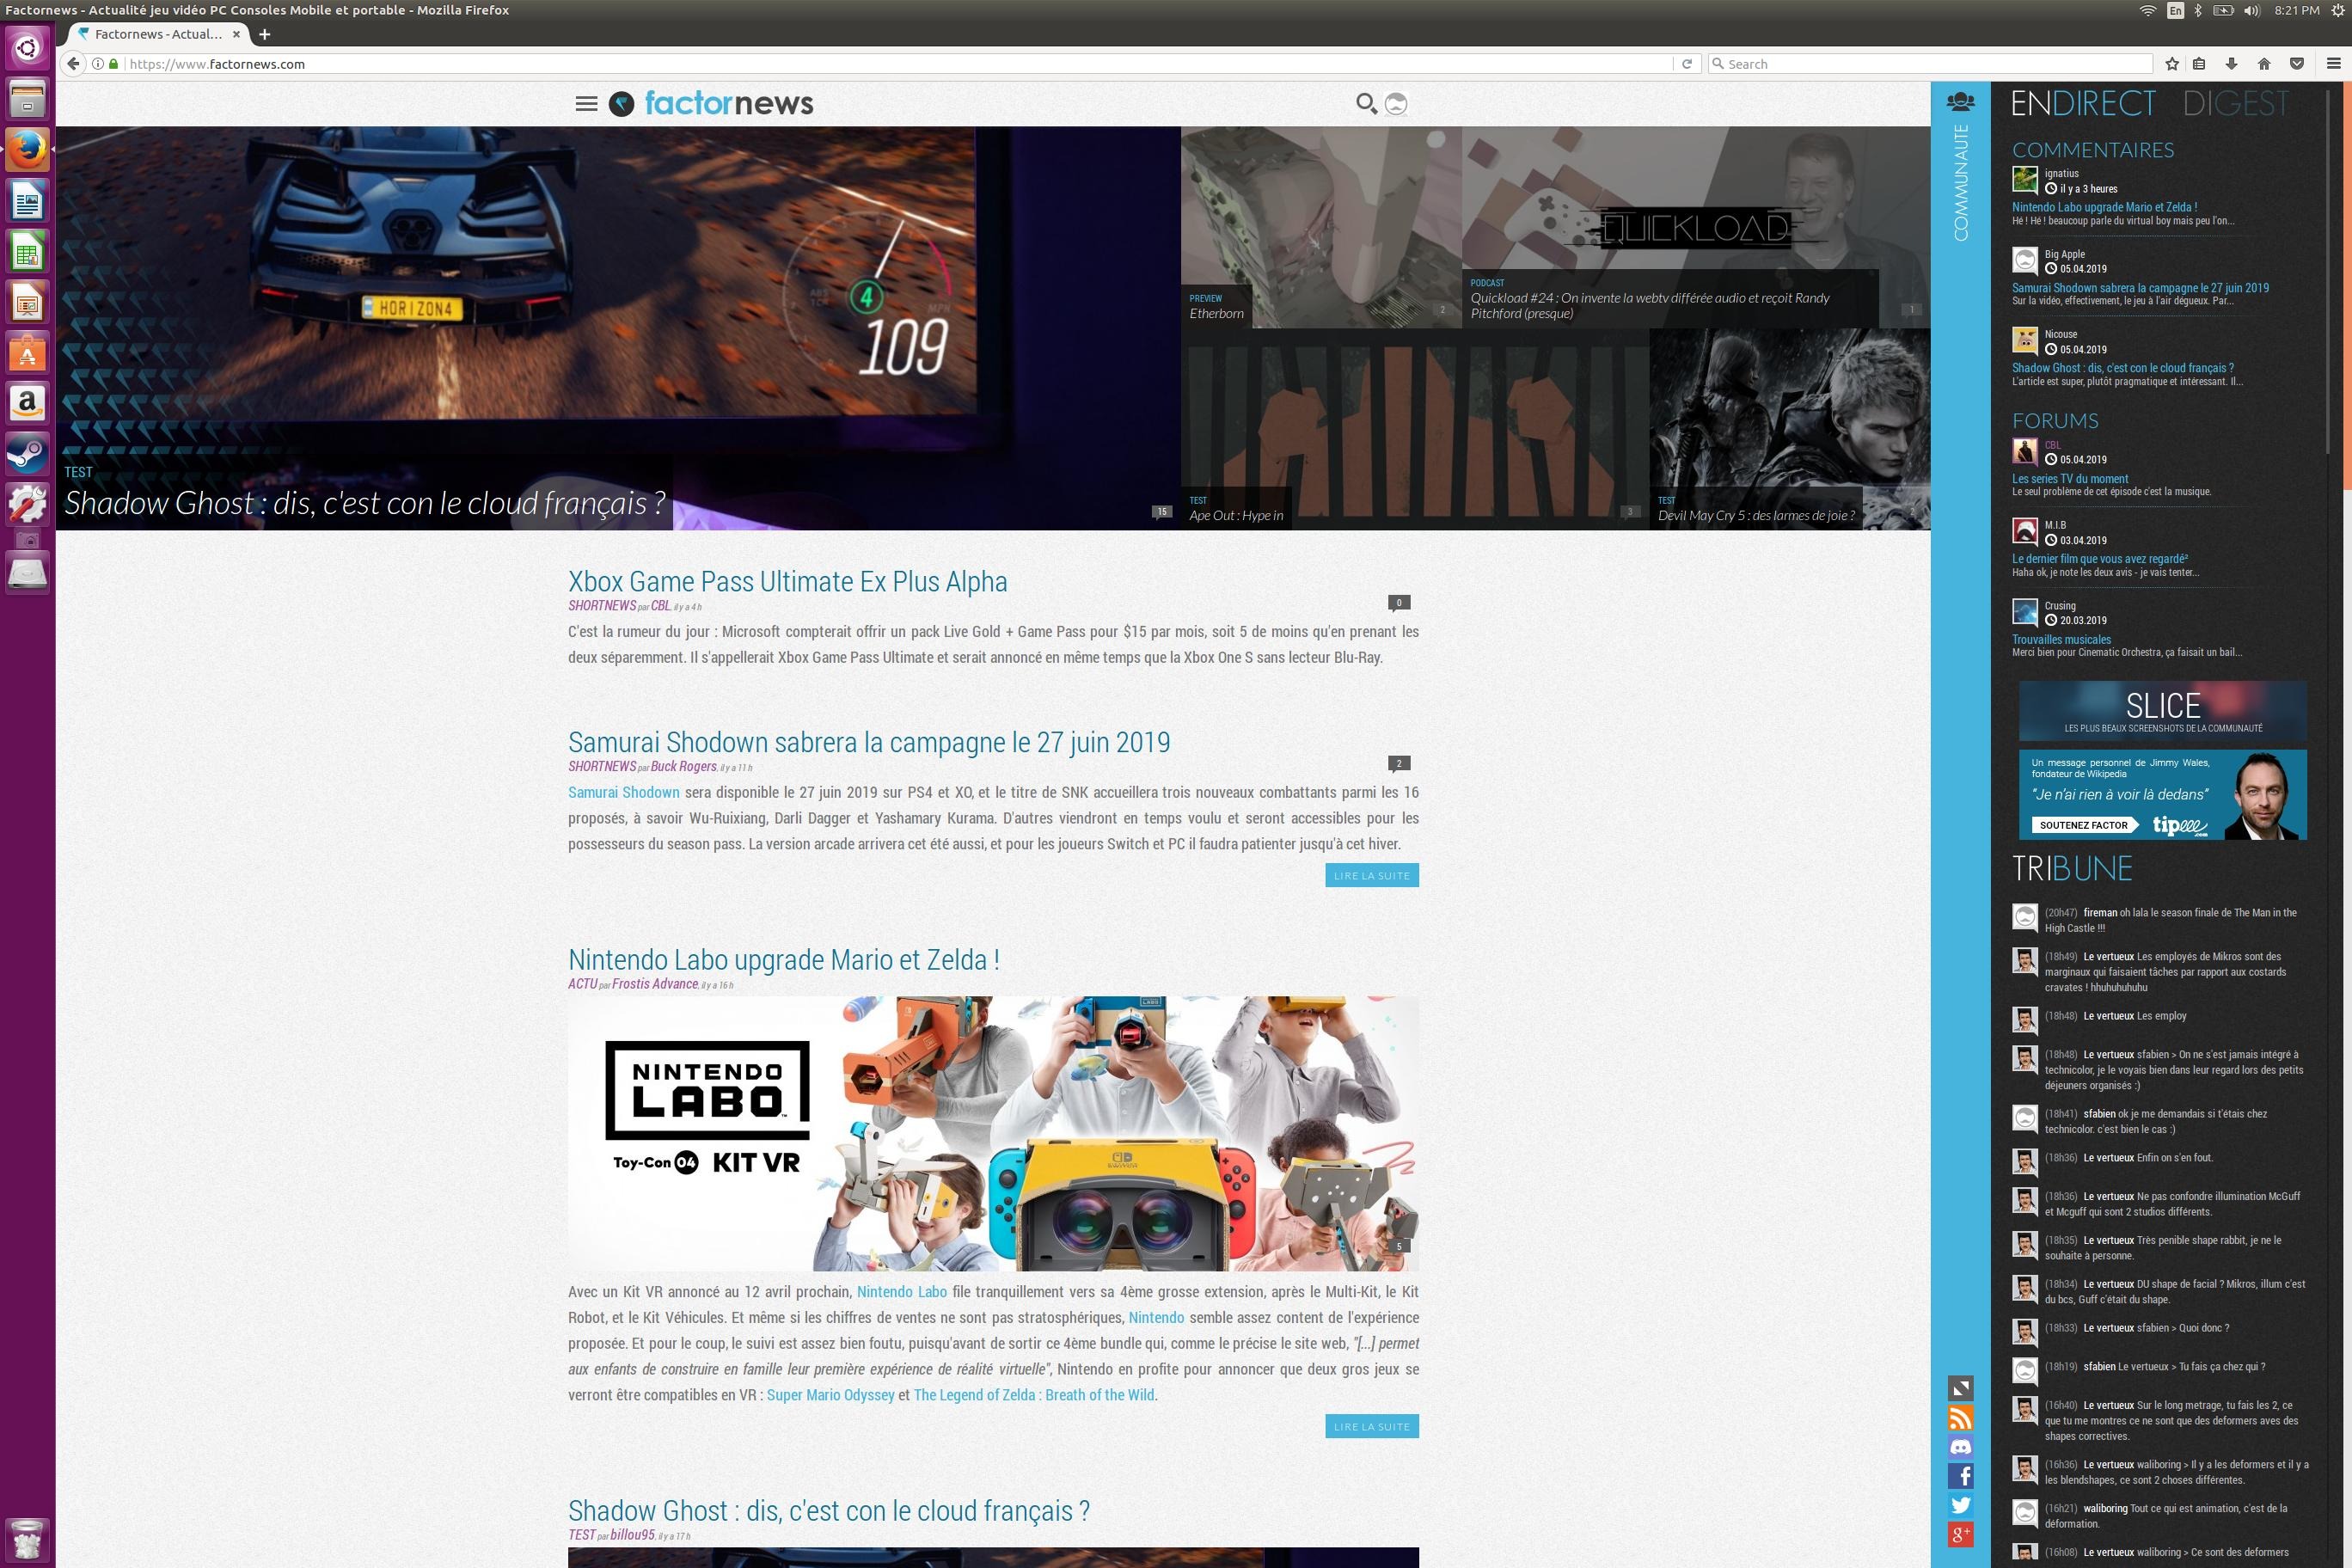Open the TRIBUNE section heading
Image resolution: width=2352 pixels, height=1568 pixels.
[2072, 868]
